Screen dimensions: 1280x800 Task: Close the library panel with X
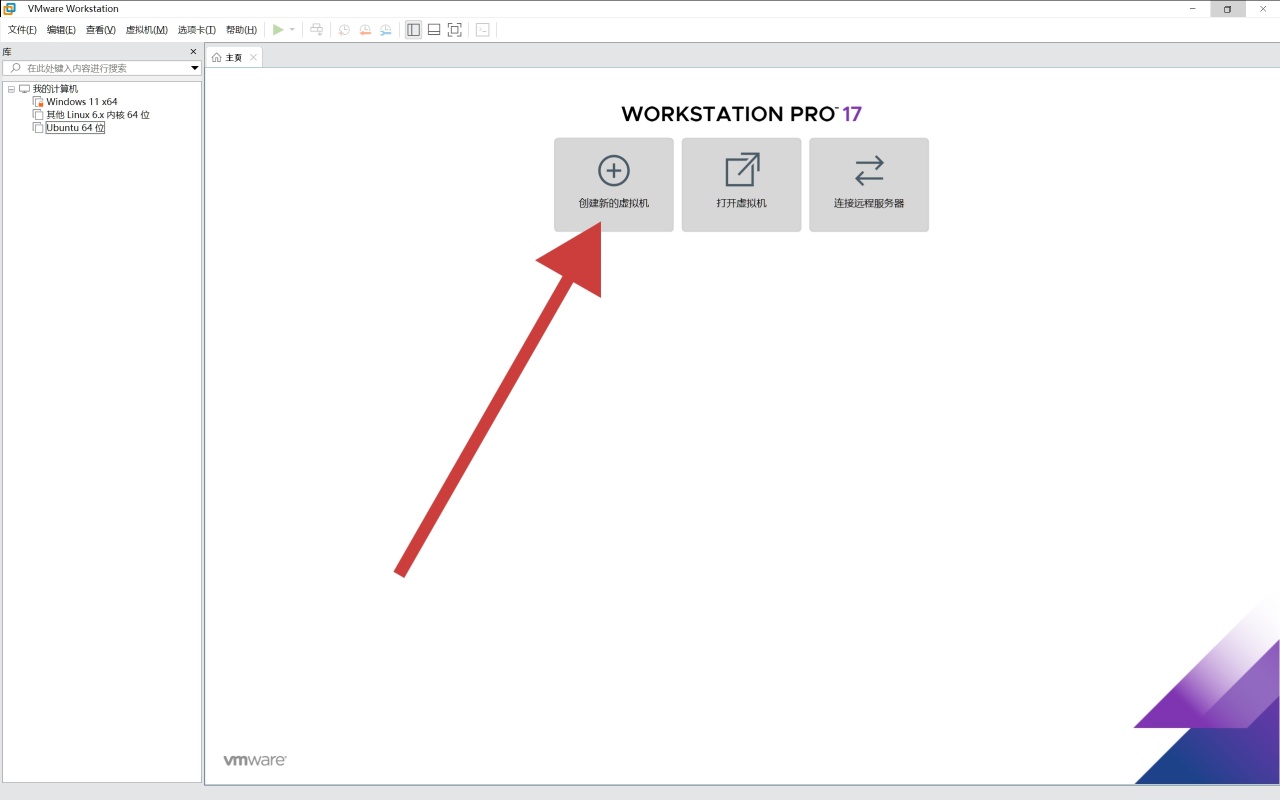coord(194,52)
